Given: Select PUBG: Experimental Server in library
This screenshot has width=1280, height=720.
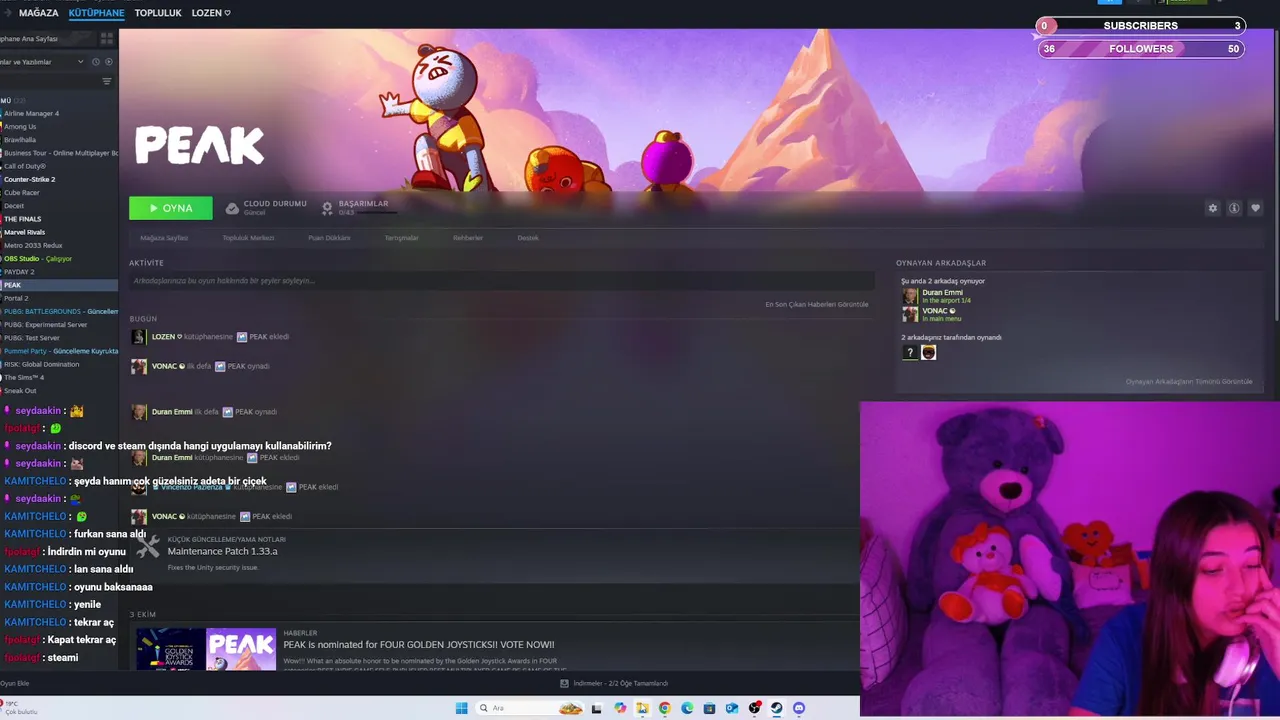Looking at the screenshot, I should pos(45,325).
